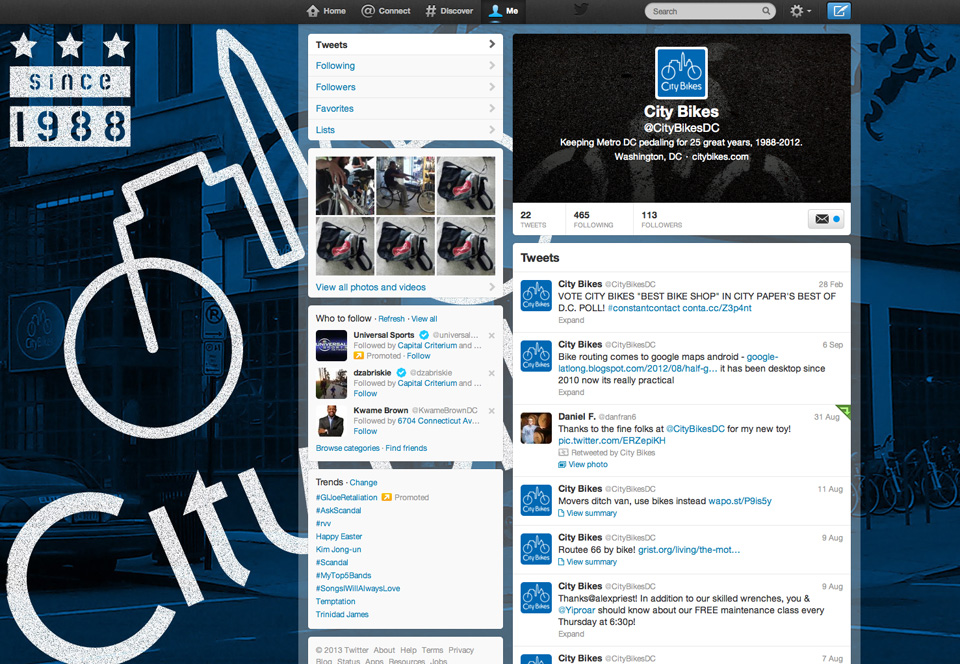Click avatar beside the VOTE CITY BIKES tweet
The image size is (960, 664).
click(536, 296)
